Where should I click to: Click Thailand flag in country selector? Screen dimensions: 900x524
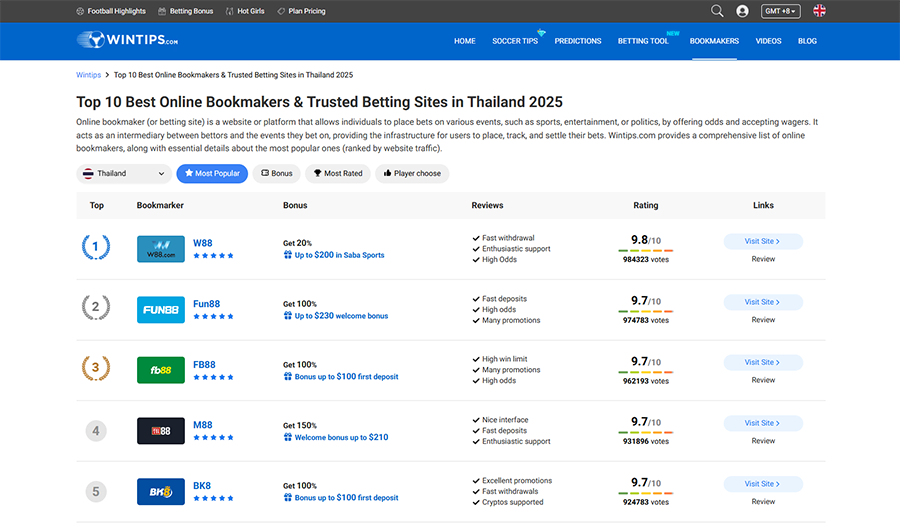tap(88, 173)
